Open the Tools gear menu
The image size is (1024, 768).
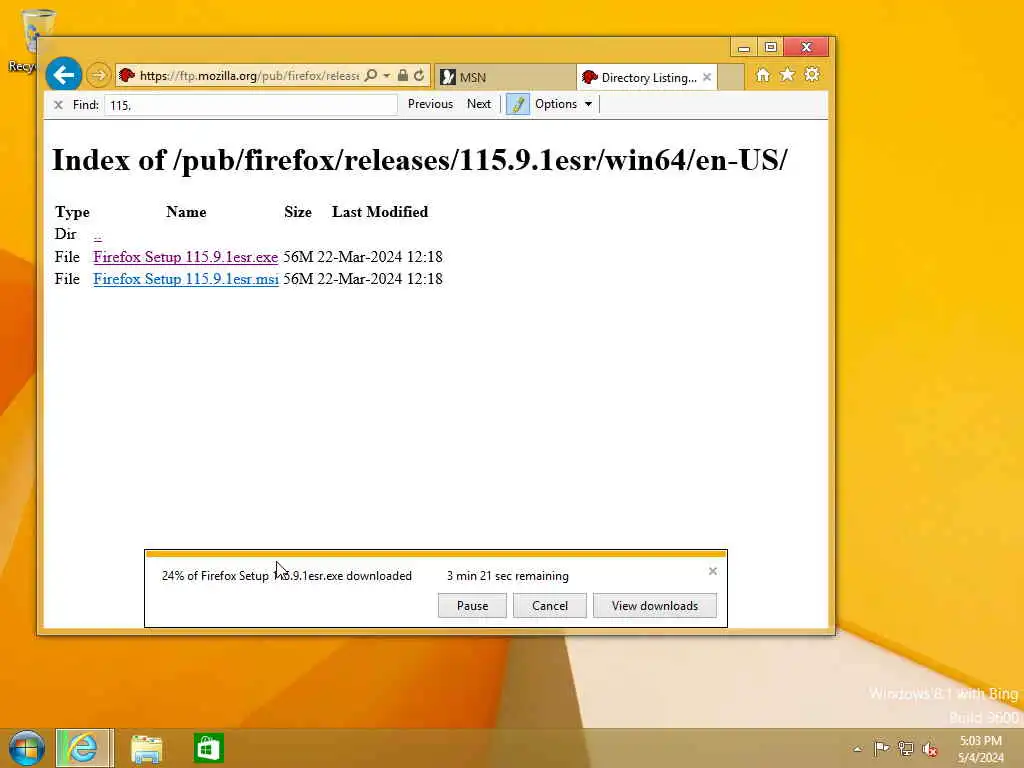[812, 75]
